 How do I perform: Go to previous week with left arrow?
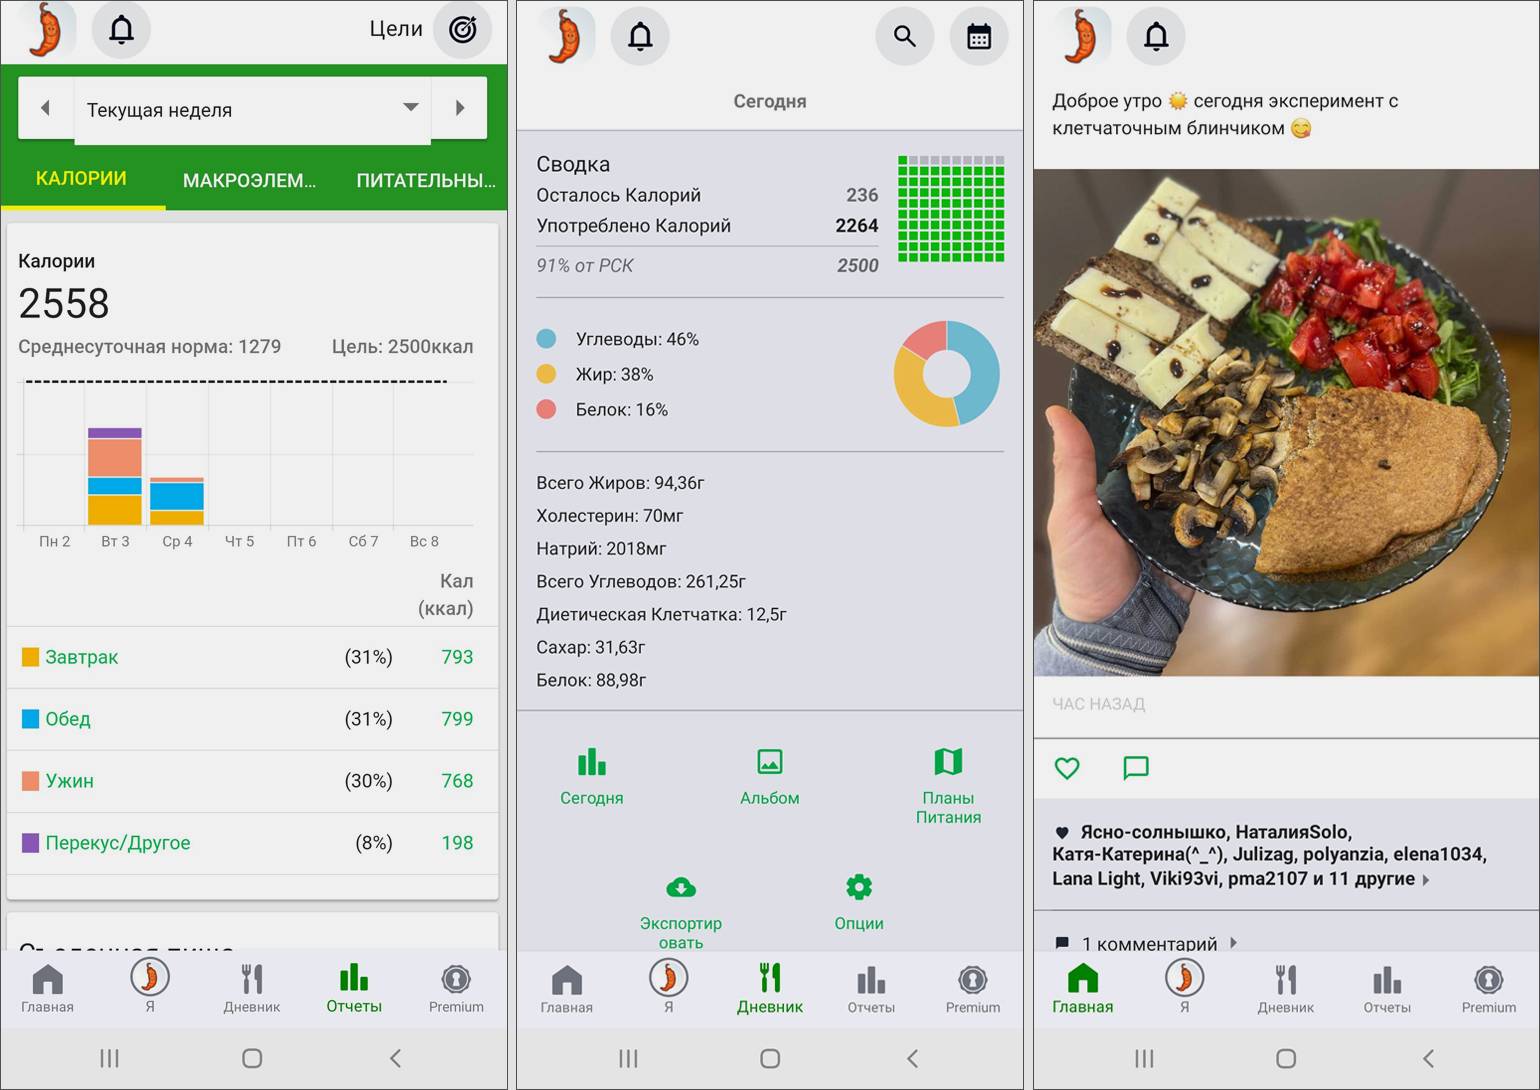45,108
